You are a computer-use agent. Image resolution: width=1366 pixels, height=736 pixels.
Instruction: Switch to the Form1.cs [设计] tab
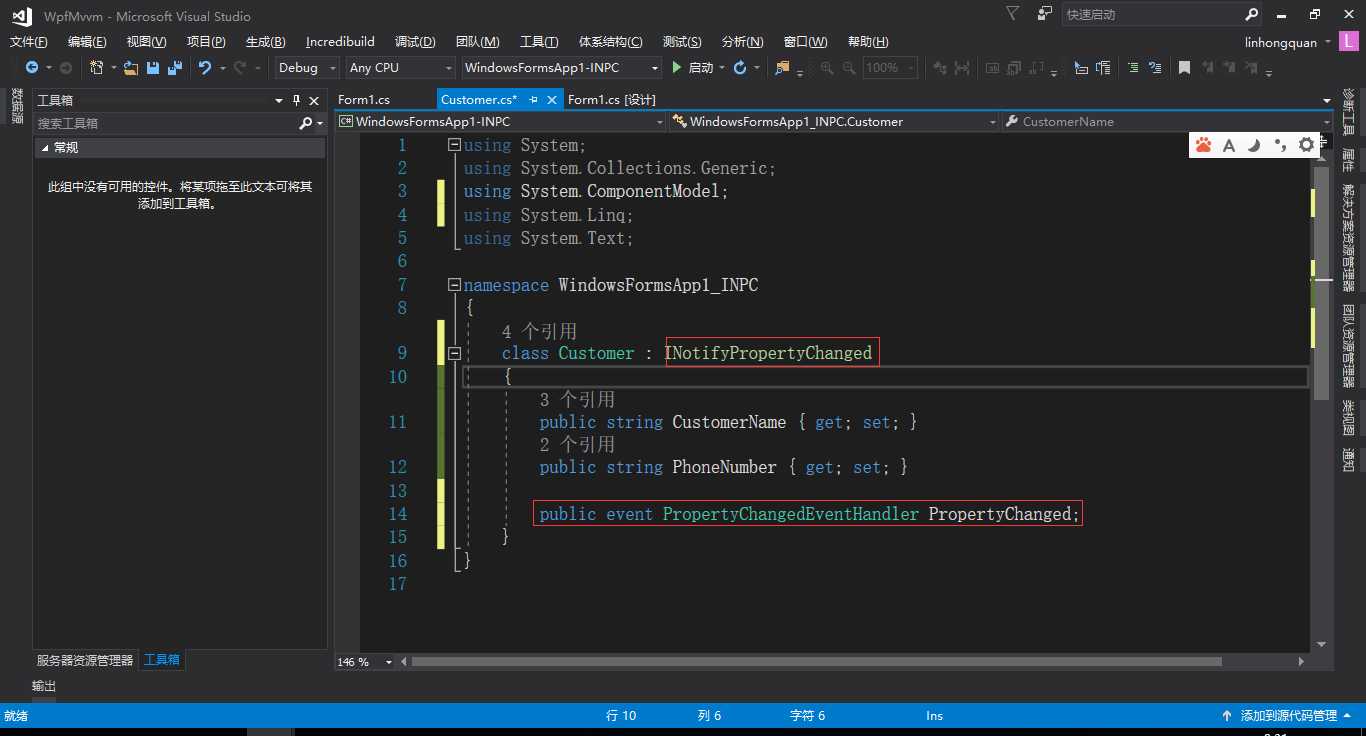point(612,99)
